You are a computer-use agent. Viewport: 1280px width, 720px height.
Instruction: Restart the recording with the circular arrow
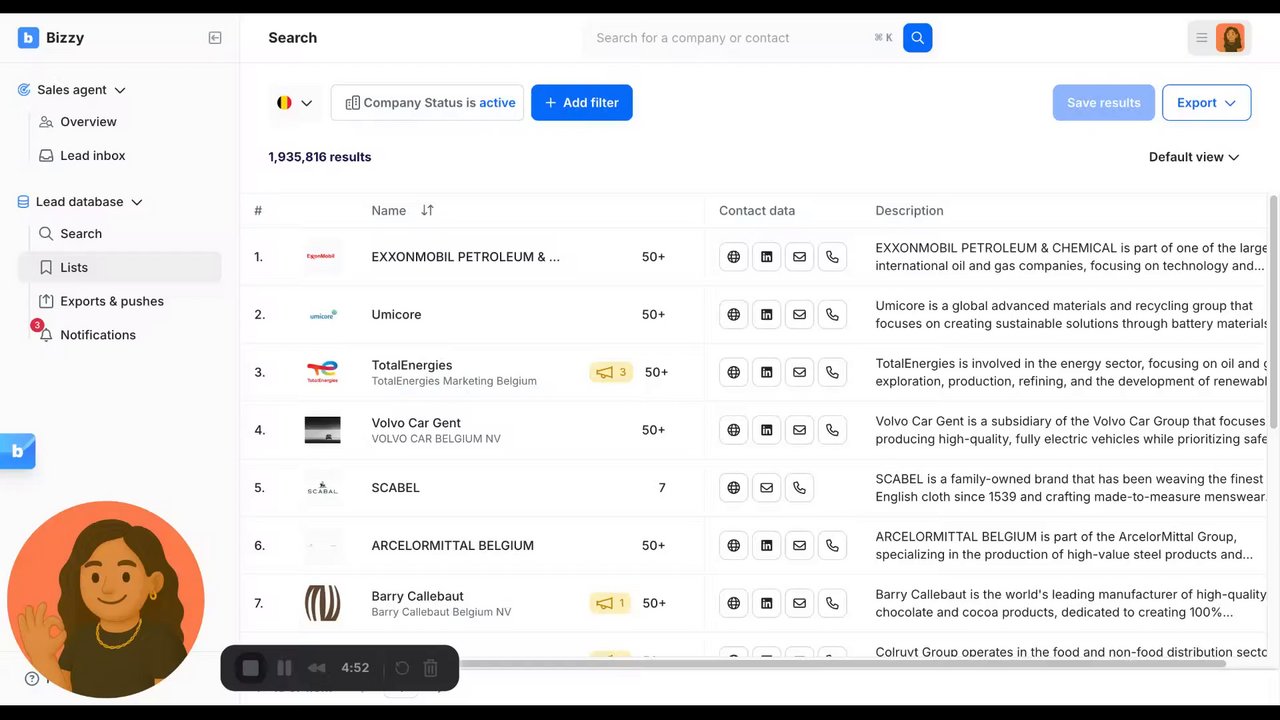coord(402,668)
